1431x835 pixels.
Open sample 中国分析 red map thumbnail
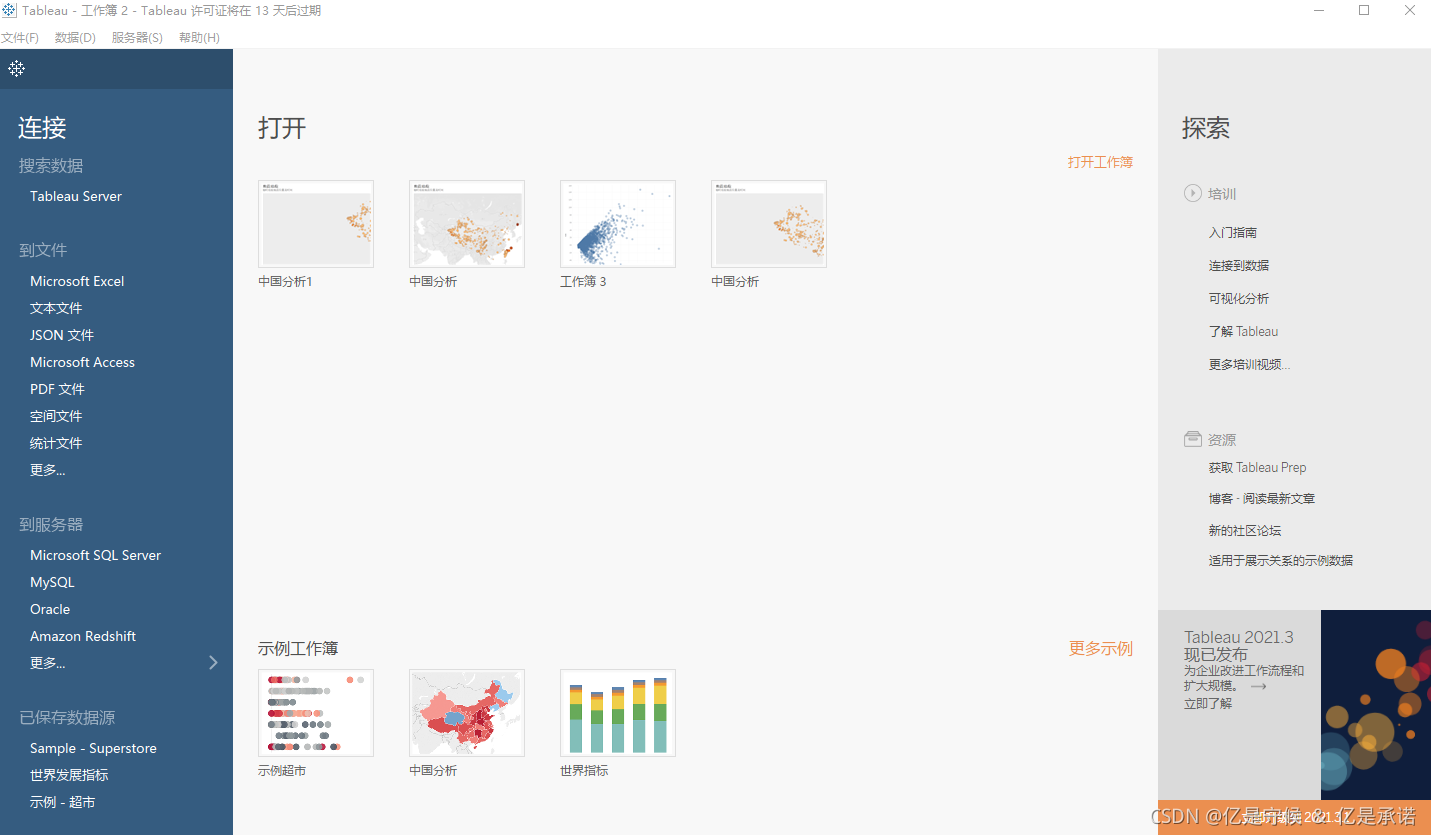(467, 713)
